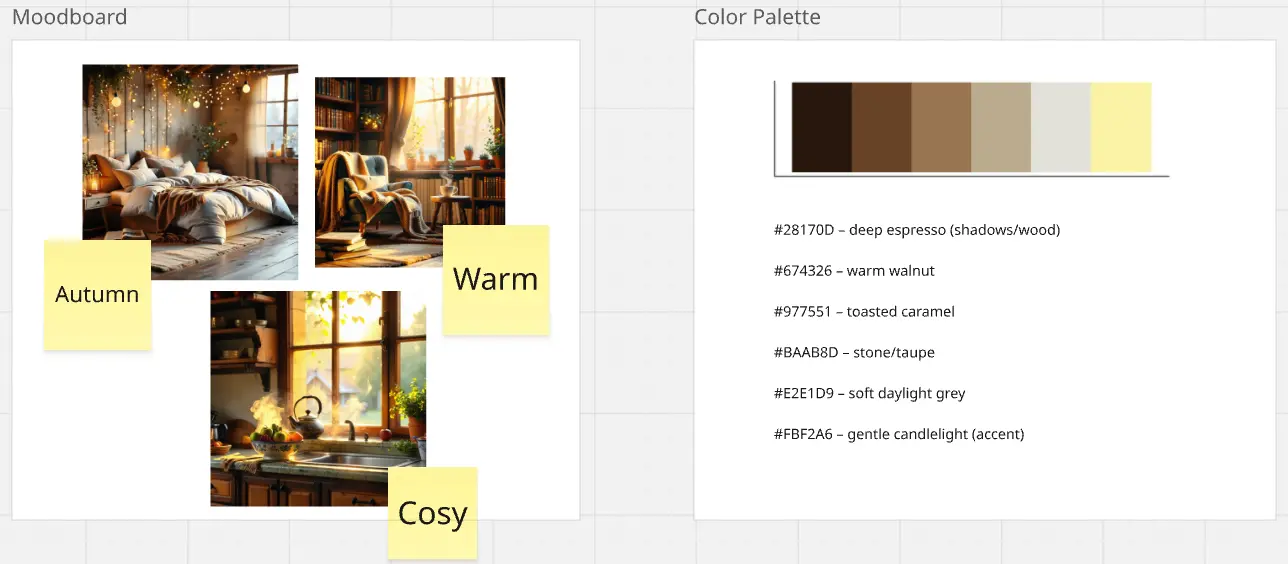Click the stone taupe color swatch

1001,127
